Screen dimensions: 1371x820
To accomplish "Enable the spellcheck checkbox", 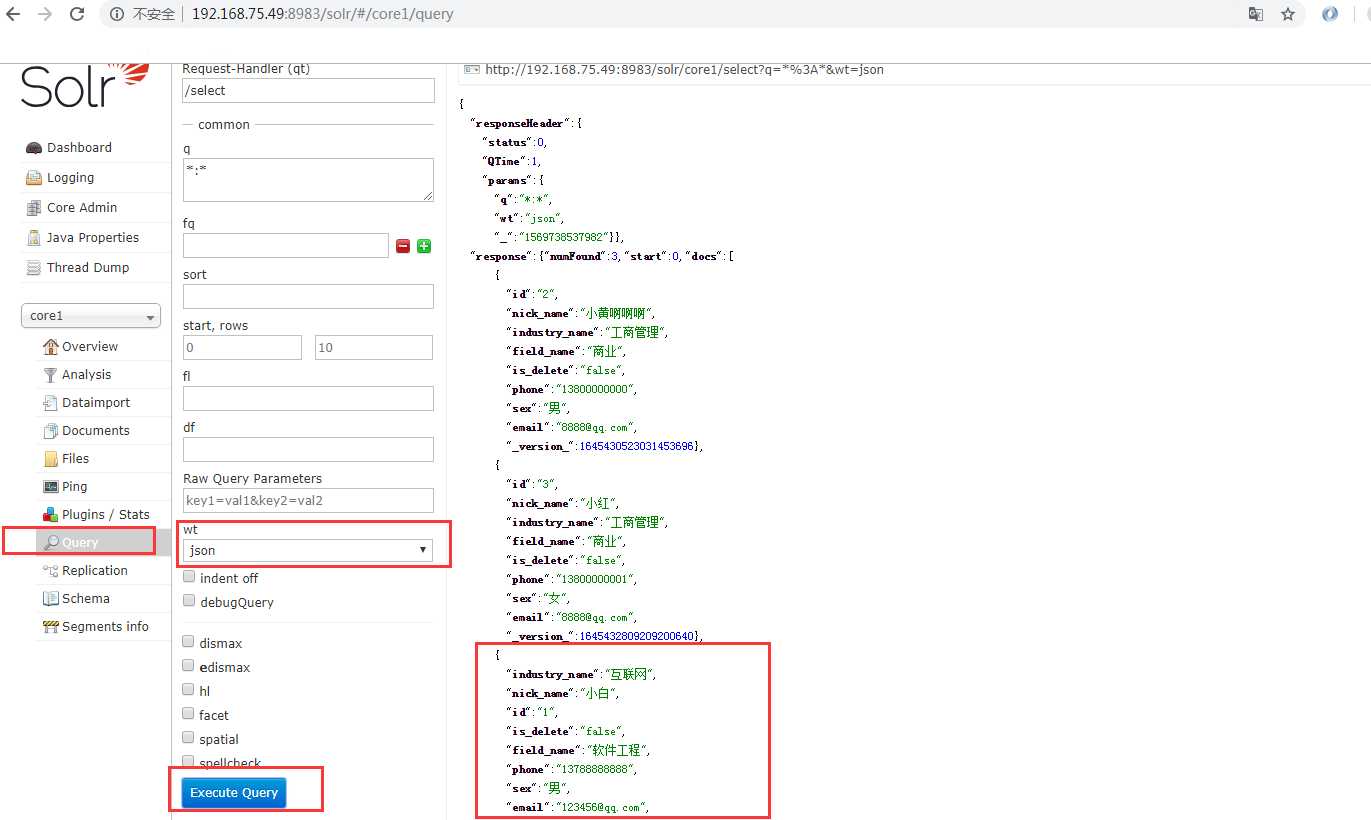I will [x=188, y=762].
